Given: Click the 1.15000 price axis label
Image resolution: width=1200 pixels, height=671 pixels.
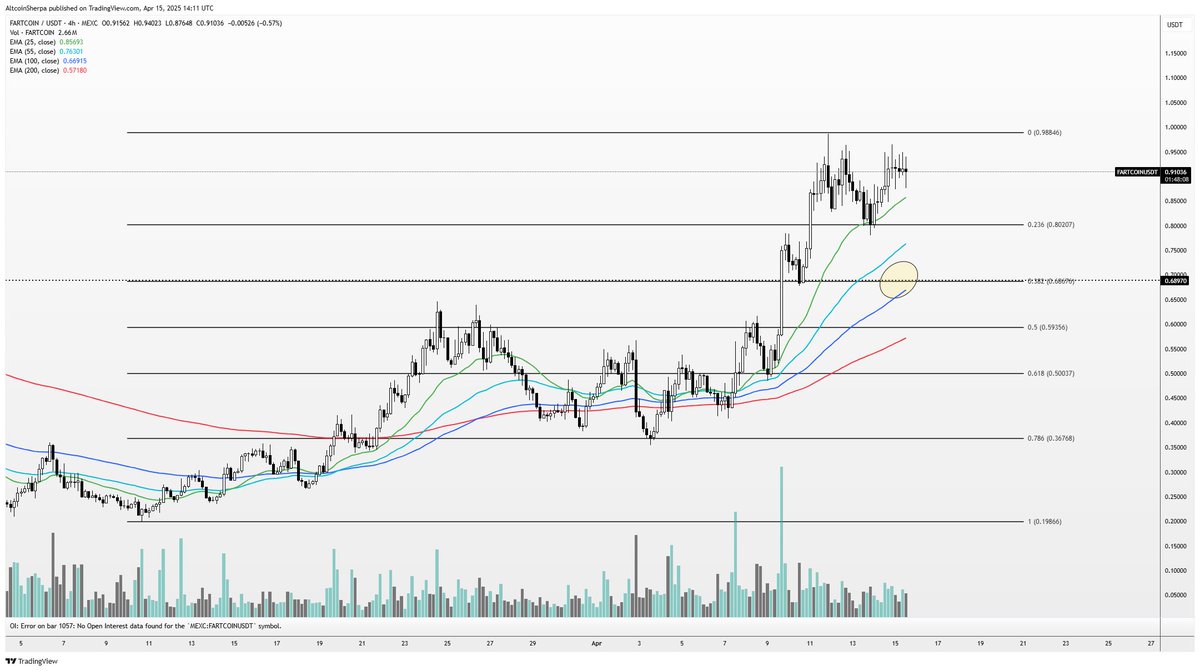Looking at the screenshot, I should coord(1176,53).
